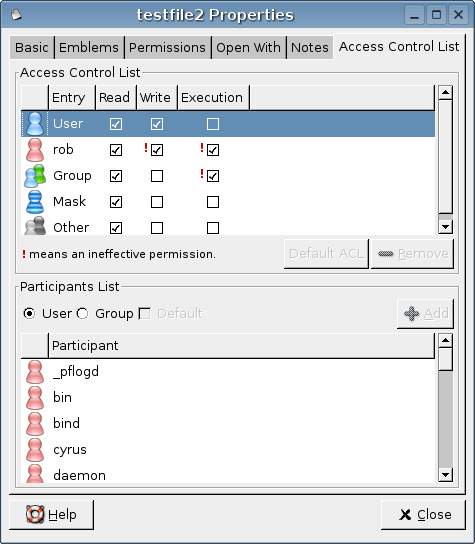
Task: Select the bind participant row
Action: tap(228, 423)
